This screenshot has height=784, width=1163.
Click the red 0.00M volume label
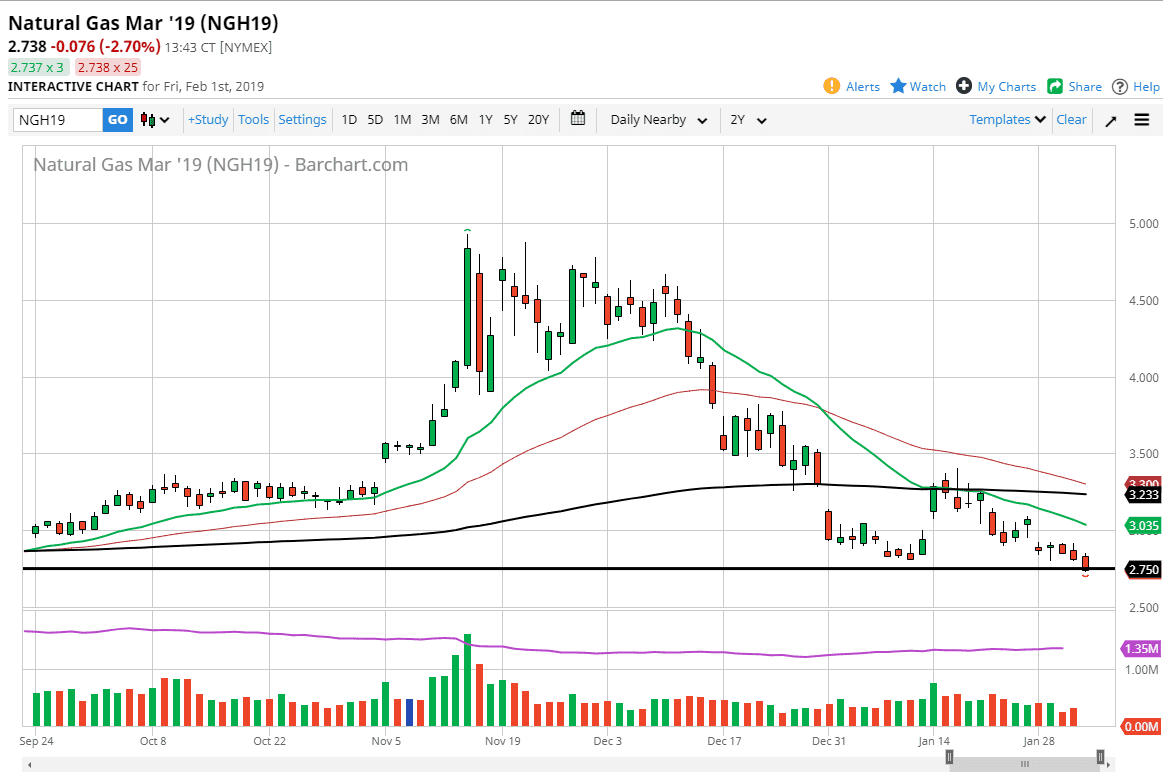click(x=1141, y=726)
